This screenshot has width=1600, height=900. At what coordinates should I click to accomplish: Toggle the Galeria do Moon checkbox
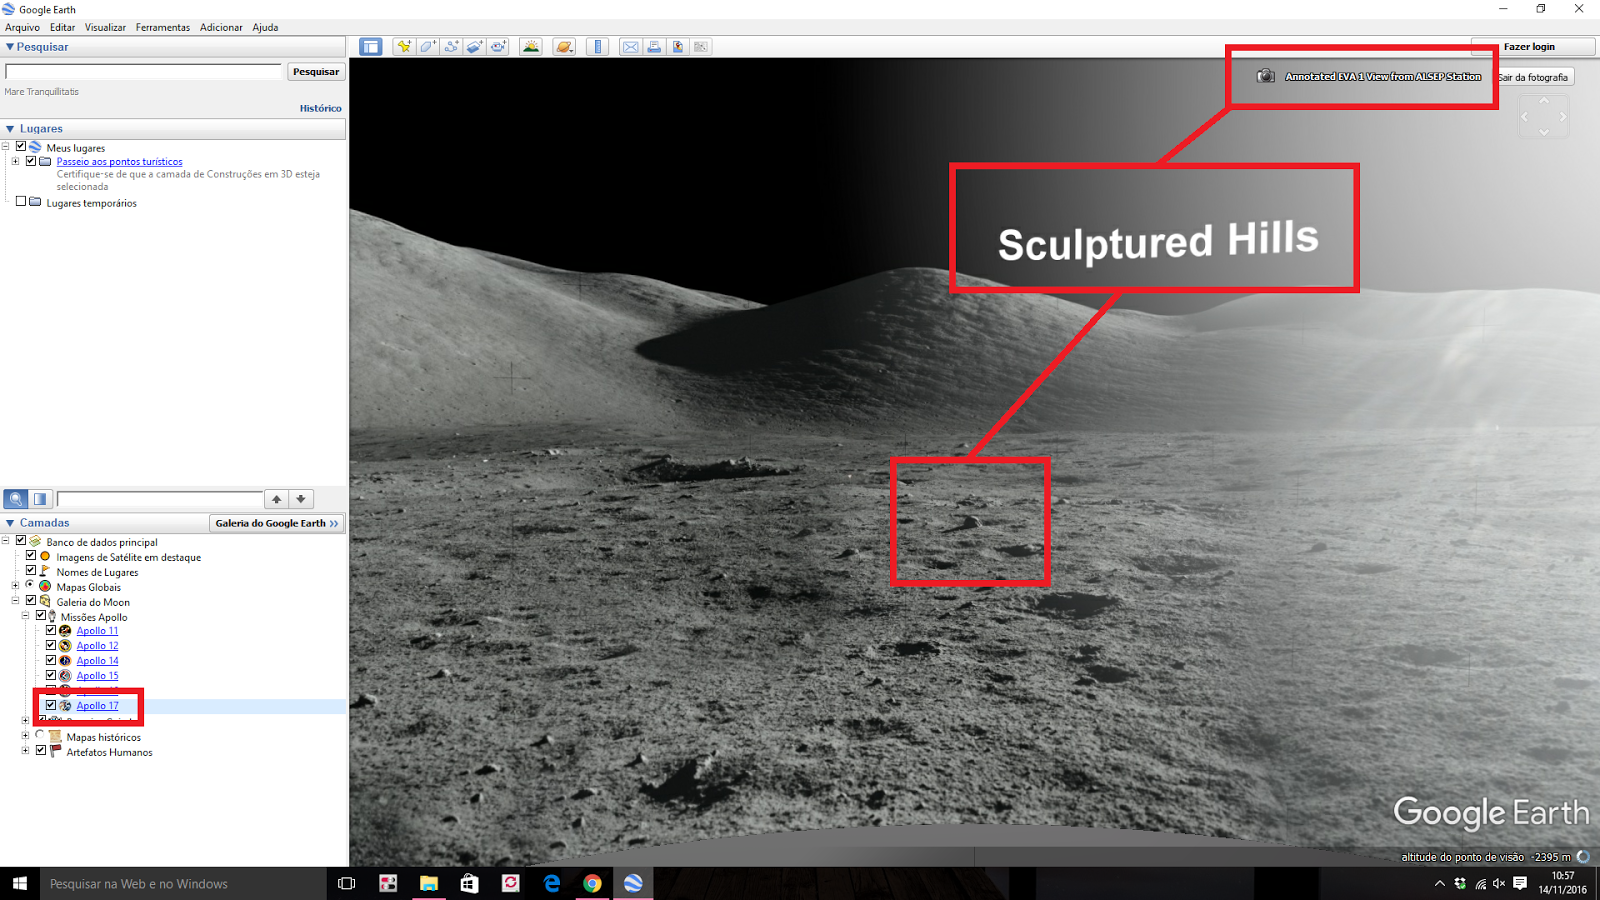click(31, 601)
